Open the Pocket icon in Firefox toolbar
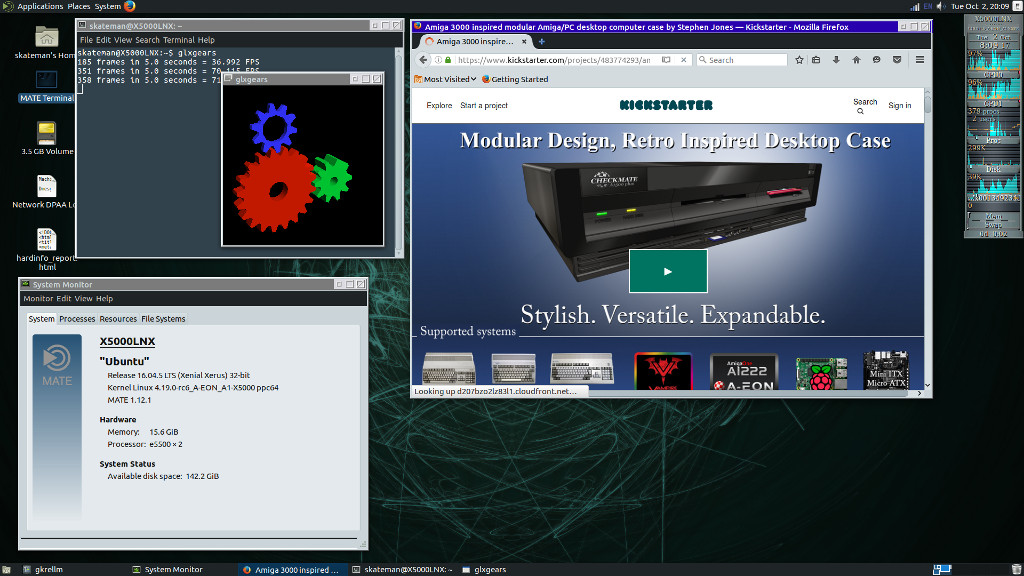This screenshot has width=1024, height=576. pos(897,59)
